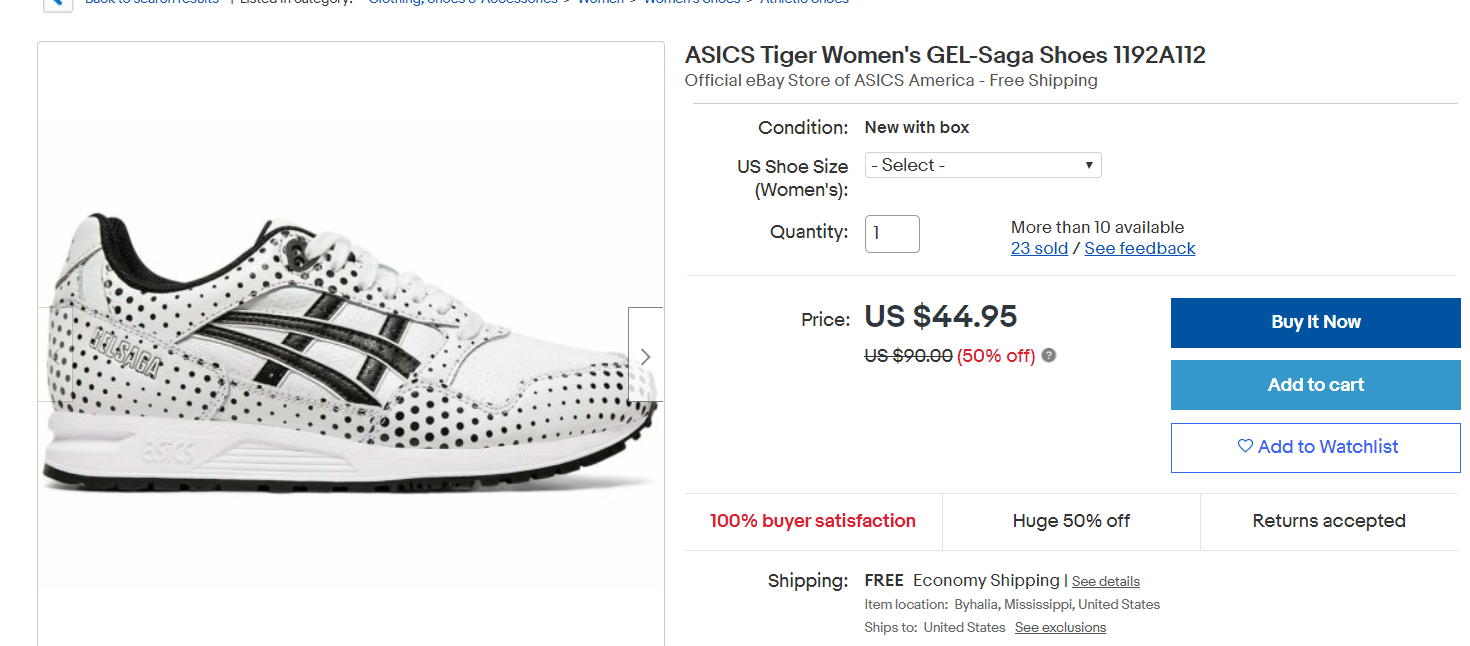
Task: Click the Add to cart button
Action: click(x=1315, y=385)
